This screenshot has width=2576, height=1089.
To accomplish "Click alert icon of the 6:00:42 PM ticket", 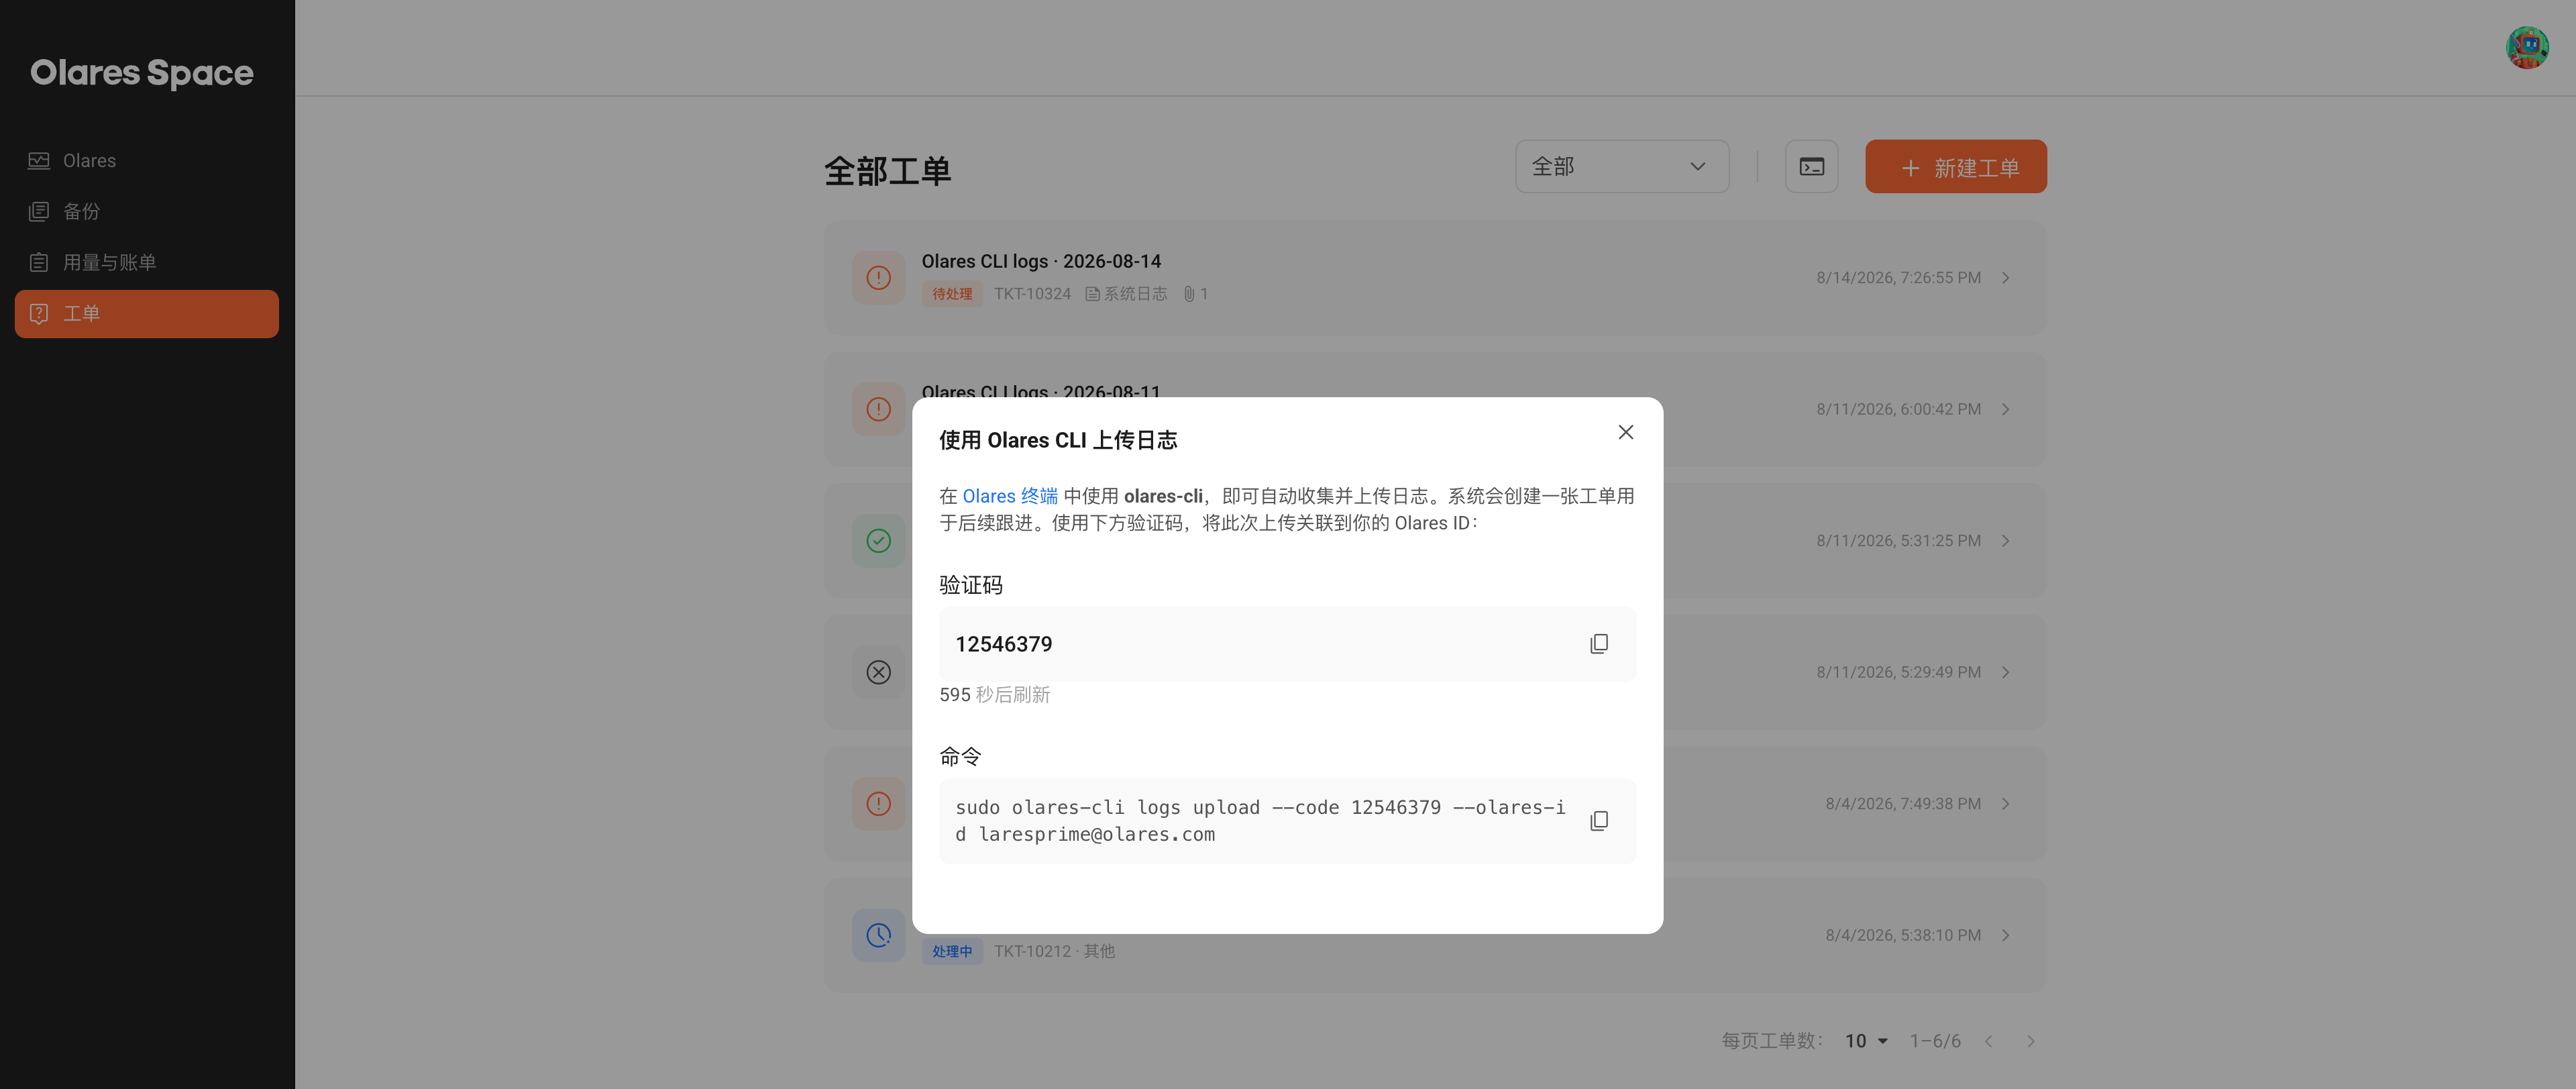I will click(878, 409).
